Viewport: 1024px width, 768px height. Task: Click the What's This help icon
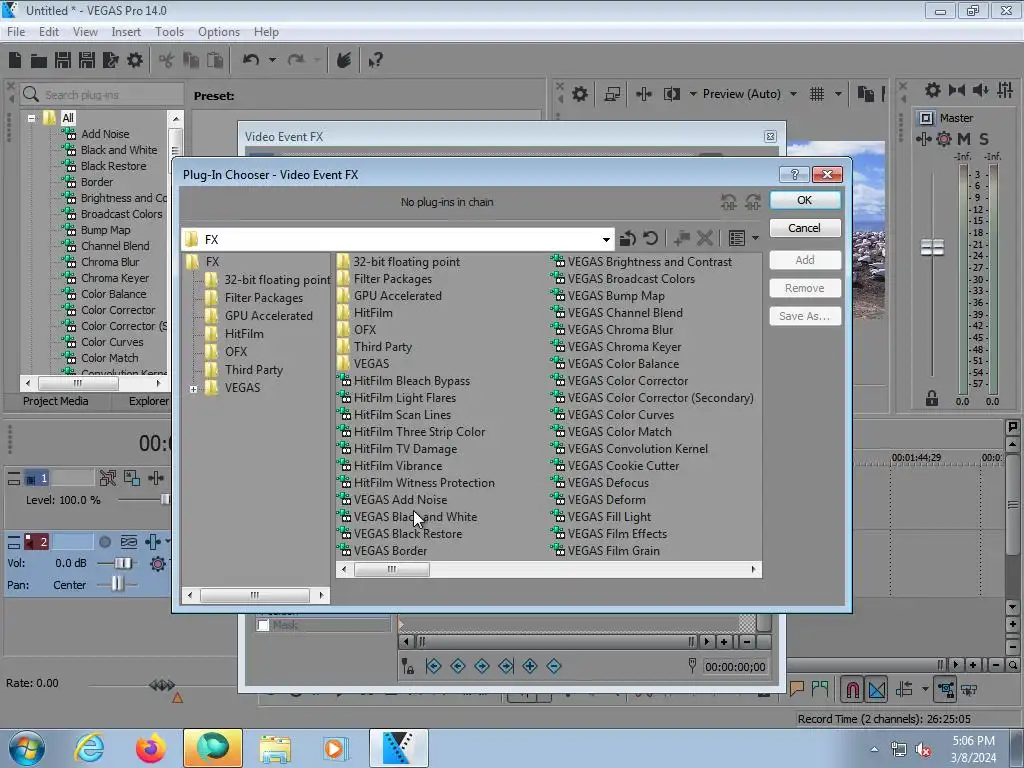[x=376, y=60]
